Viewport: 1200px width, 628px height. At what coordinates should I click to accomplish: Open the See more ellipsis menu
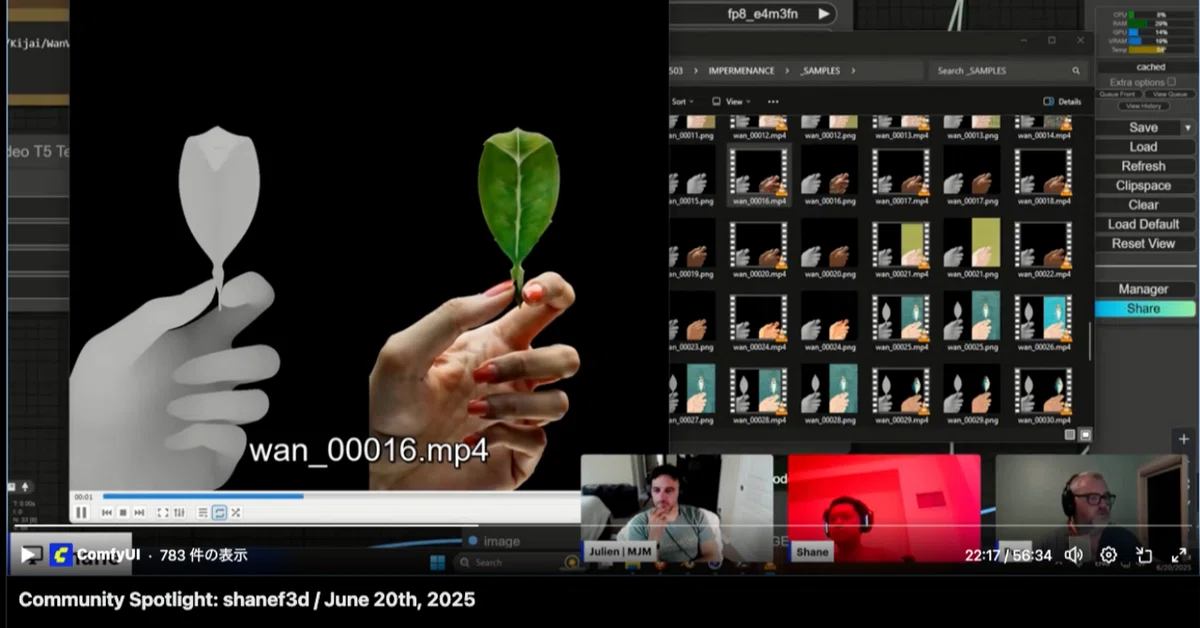click(x=773, y=101)
